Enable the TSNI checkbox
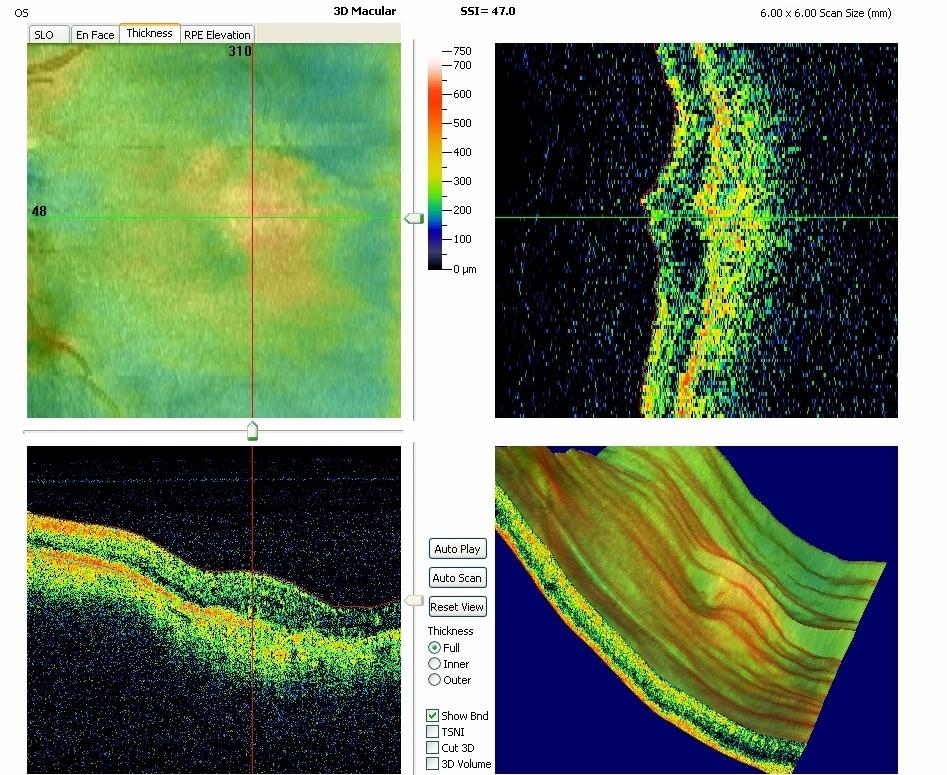 [x=433, y=732]
